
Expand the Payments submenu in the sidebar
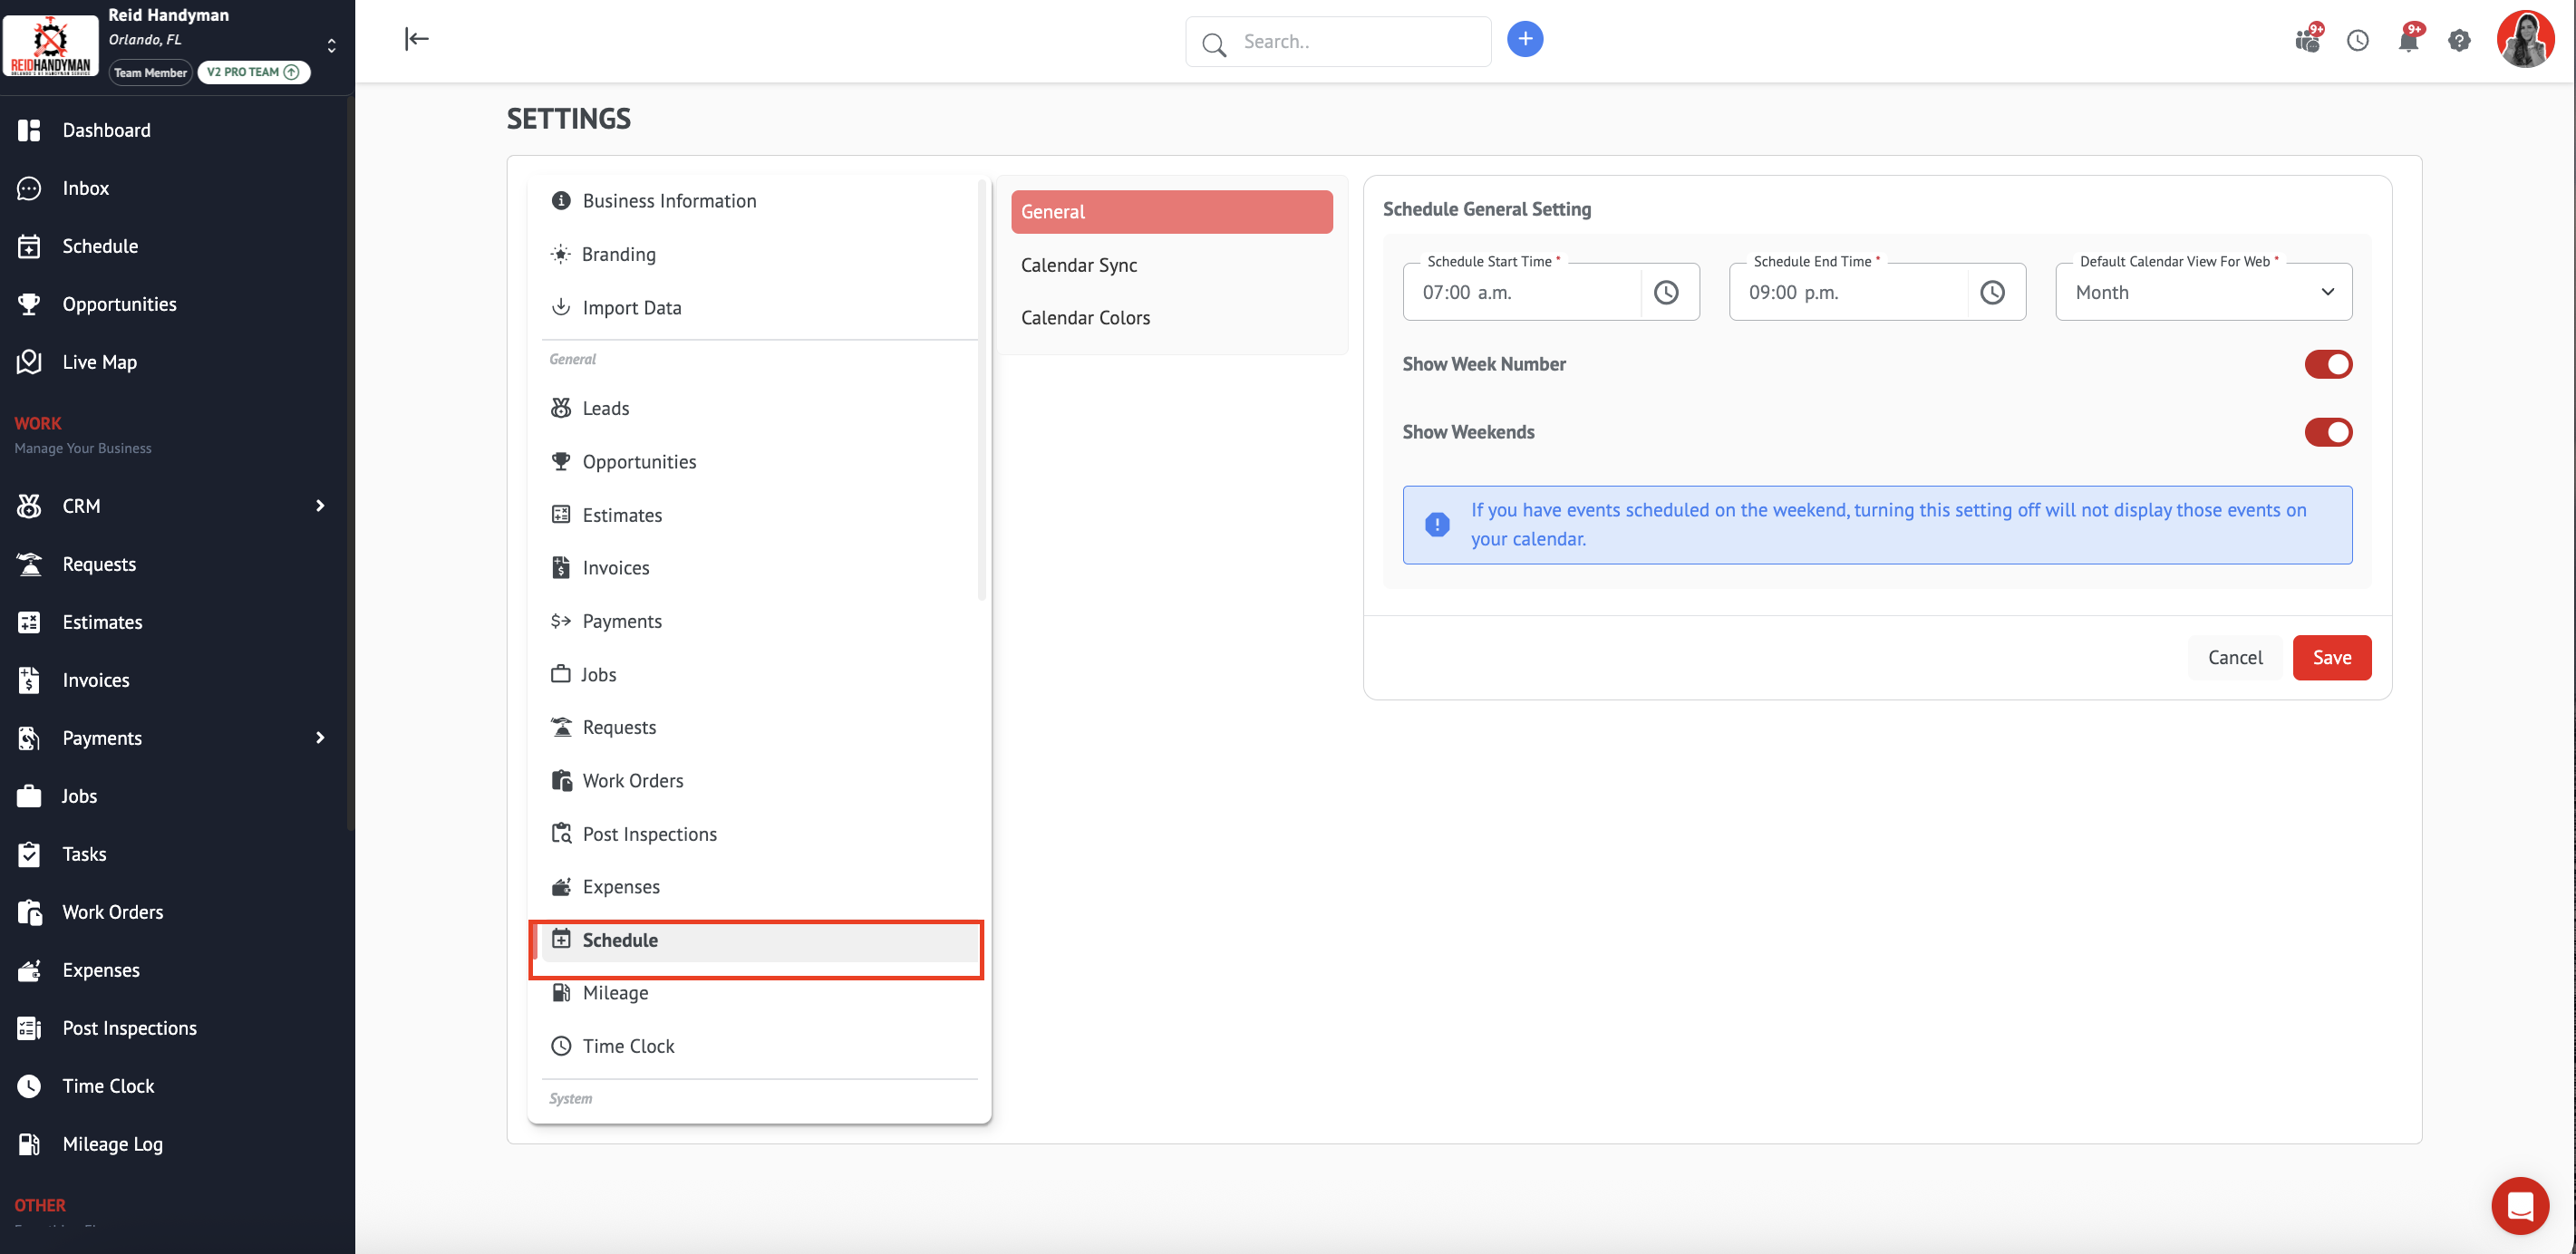320,738
